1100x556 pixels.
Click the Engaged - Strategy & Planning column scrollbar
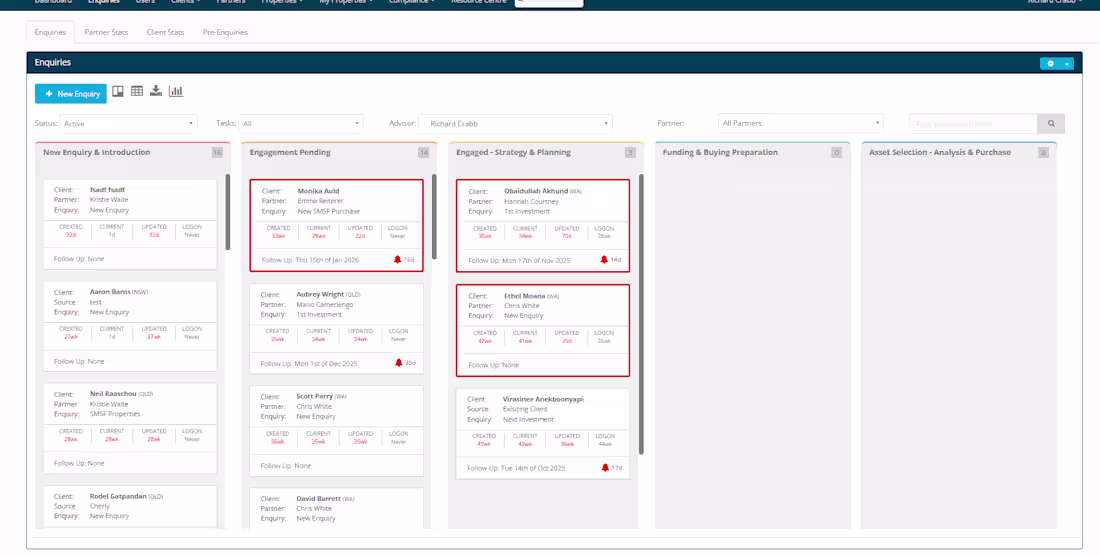pos(641,314)
